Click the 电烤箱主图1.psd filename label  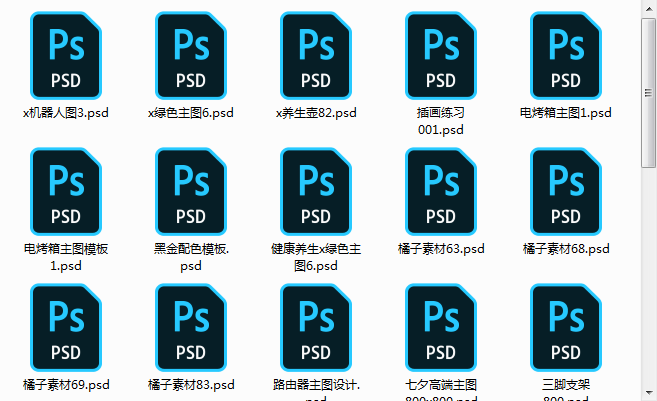[x=566, y=113]
